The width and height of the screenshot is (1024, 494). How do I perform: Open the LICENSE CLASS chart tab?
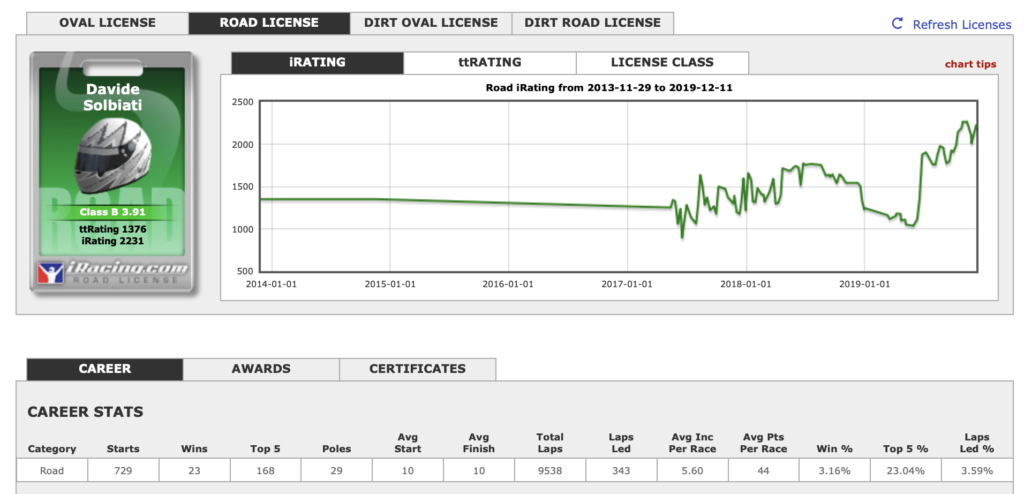click(662, 63)
